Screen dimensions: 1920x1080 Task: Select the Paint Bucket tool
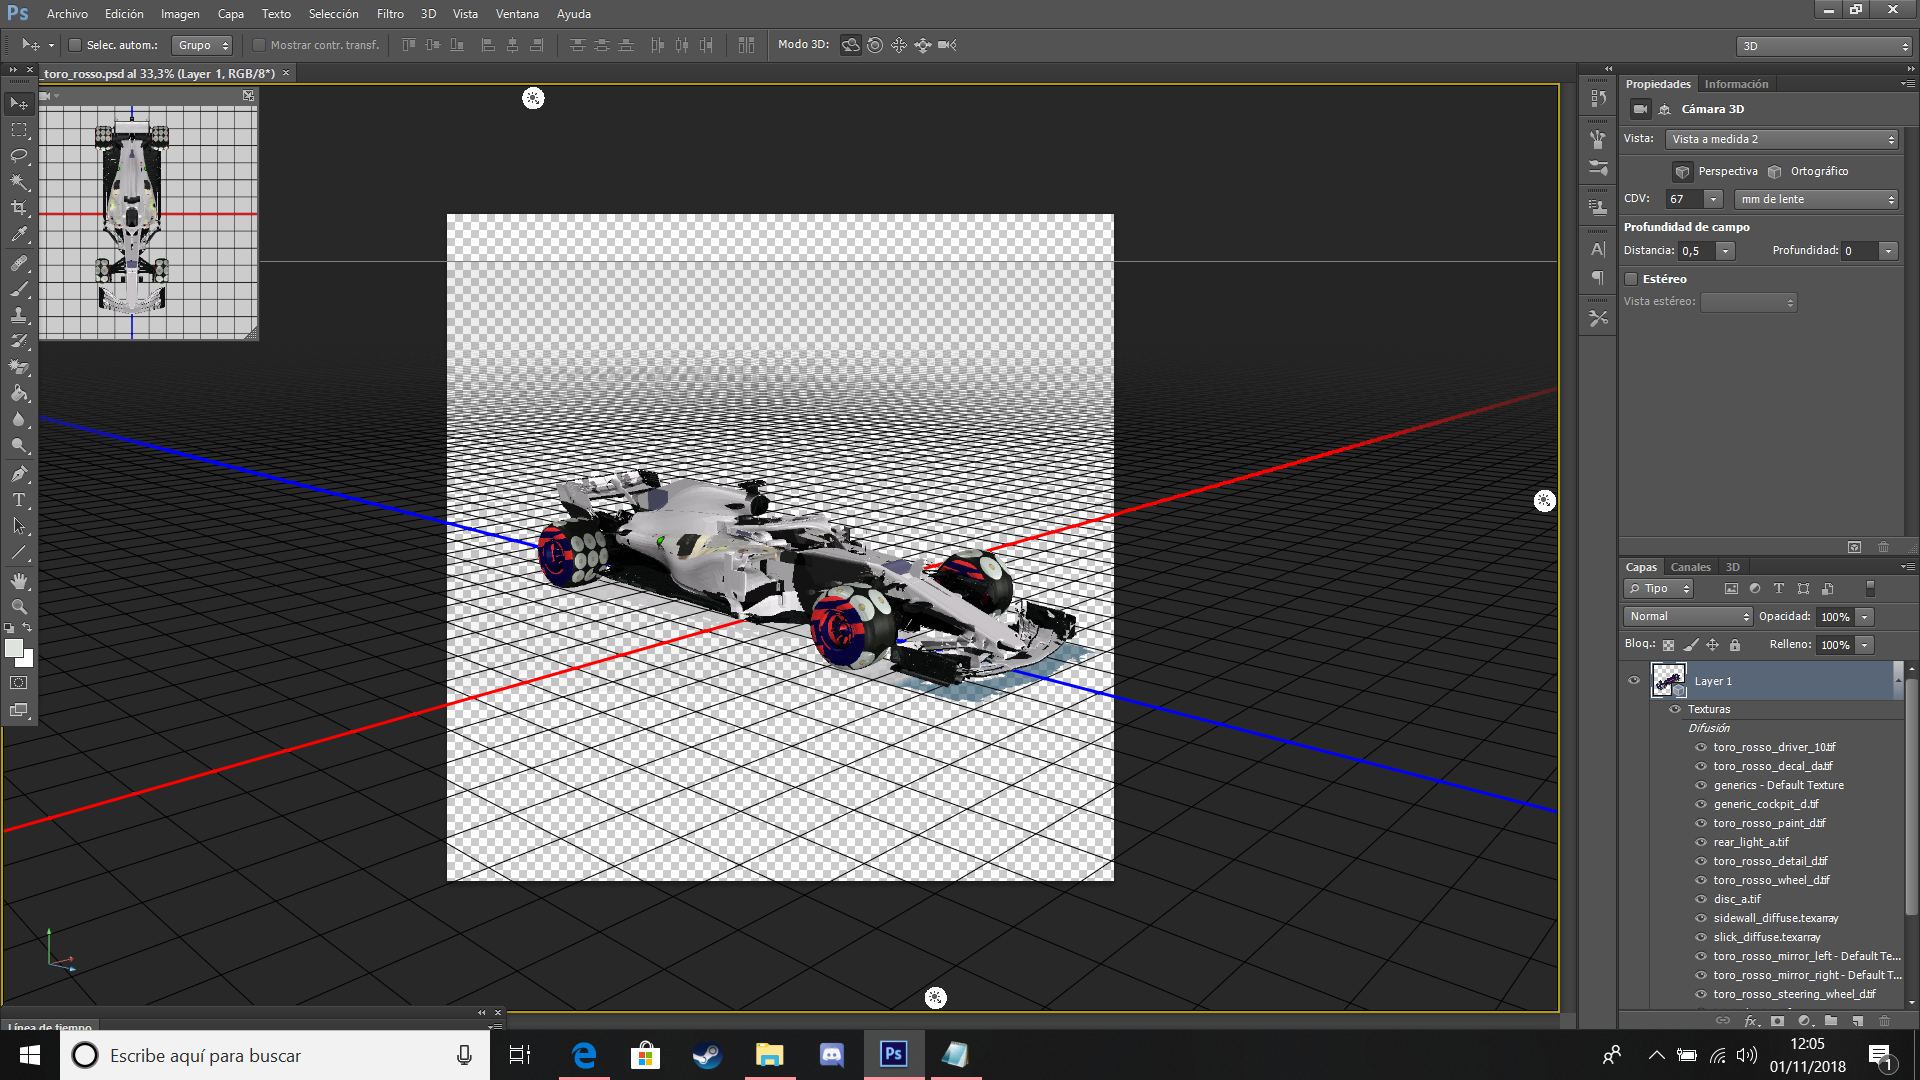19,393
